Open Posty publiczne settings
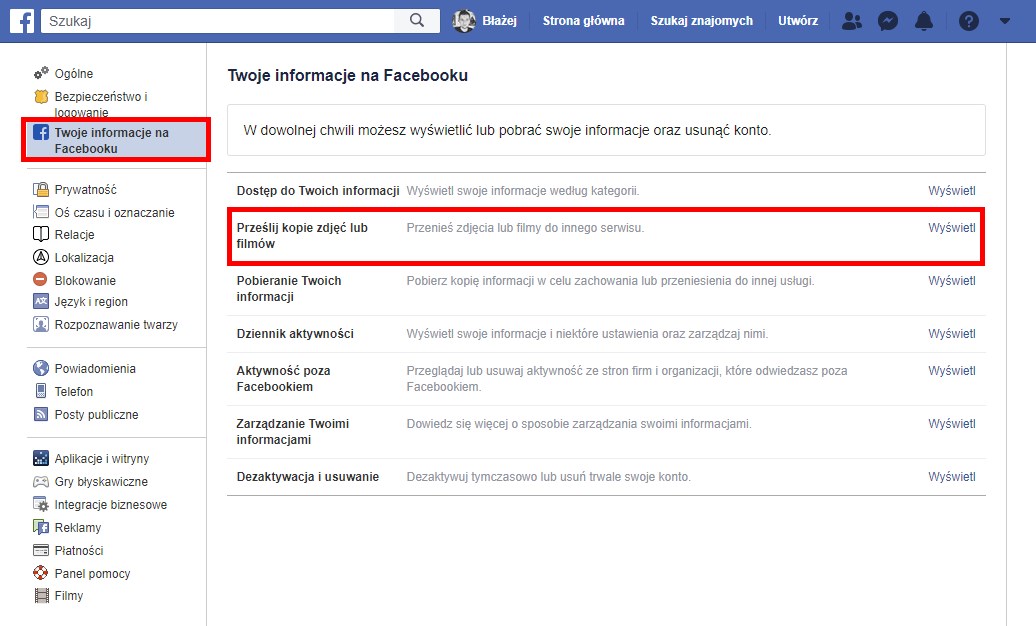The width and height of the screenshot is (1036, 626). 96,414
